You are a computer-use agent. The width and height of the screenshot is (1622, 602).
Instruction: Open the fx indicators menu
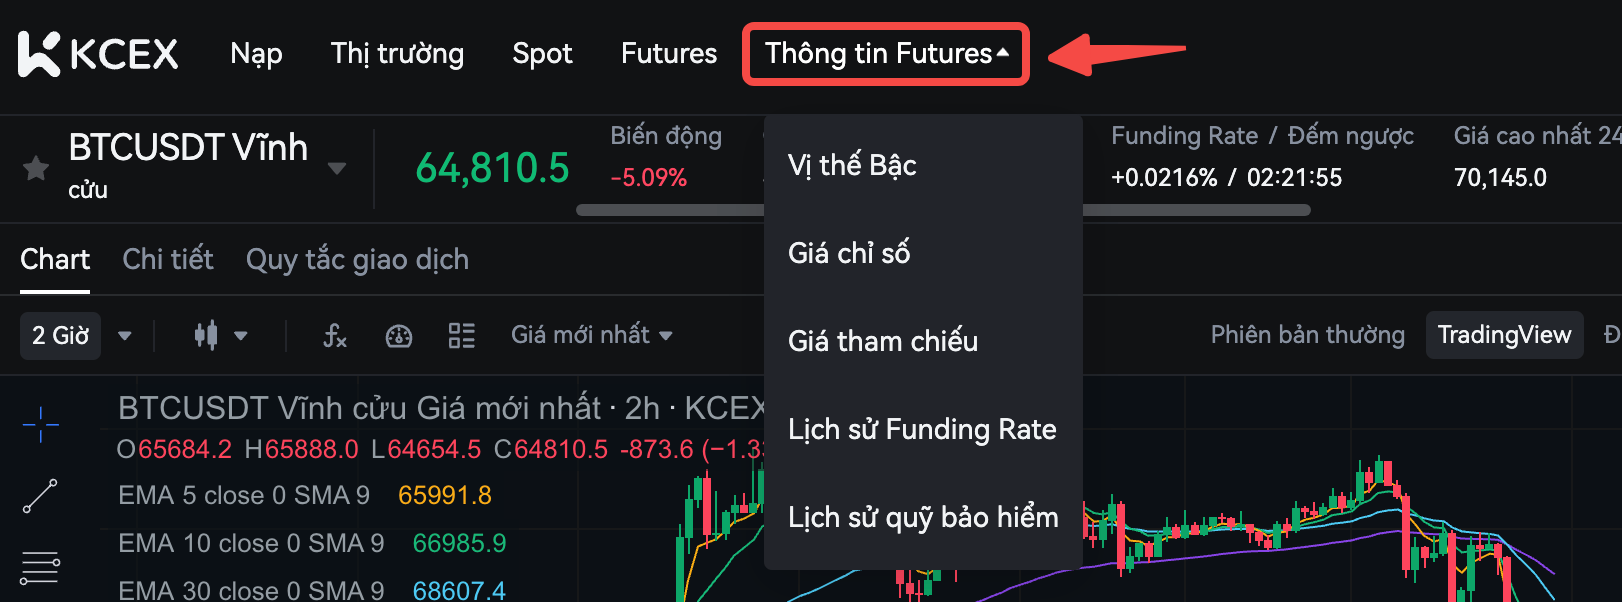click(335, 336)
